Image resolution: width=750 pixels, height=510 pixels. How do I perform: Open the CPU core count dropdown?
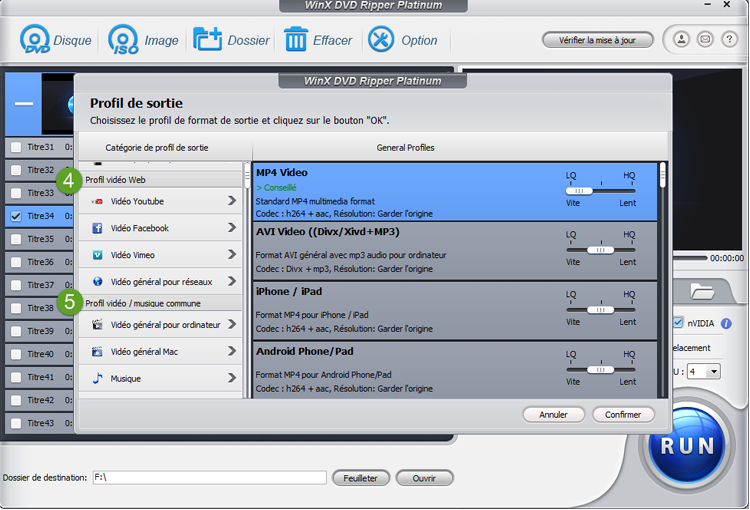pos(711,371)
